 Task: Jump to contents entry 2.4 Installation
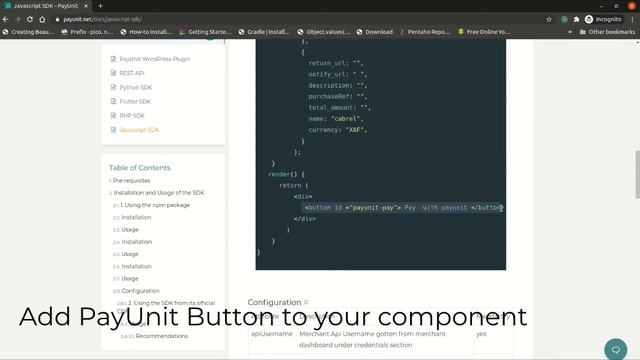click(137, 242)
